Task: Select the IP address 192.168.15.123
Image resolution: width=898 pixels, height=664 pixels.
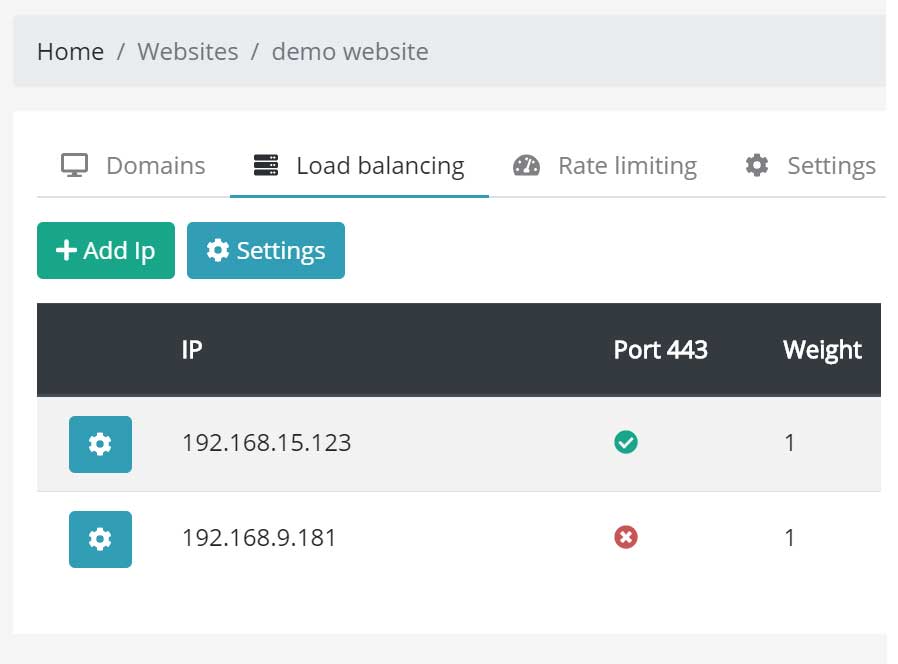Action: pos(266,443)
